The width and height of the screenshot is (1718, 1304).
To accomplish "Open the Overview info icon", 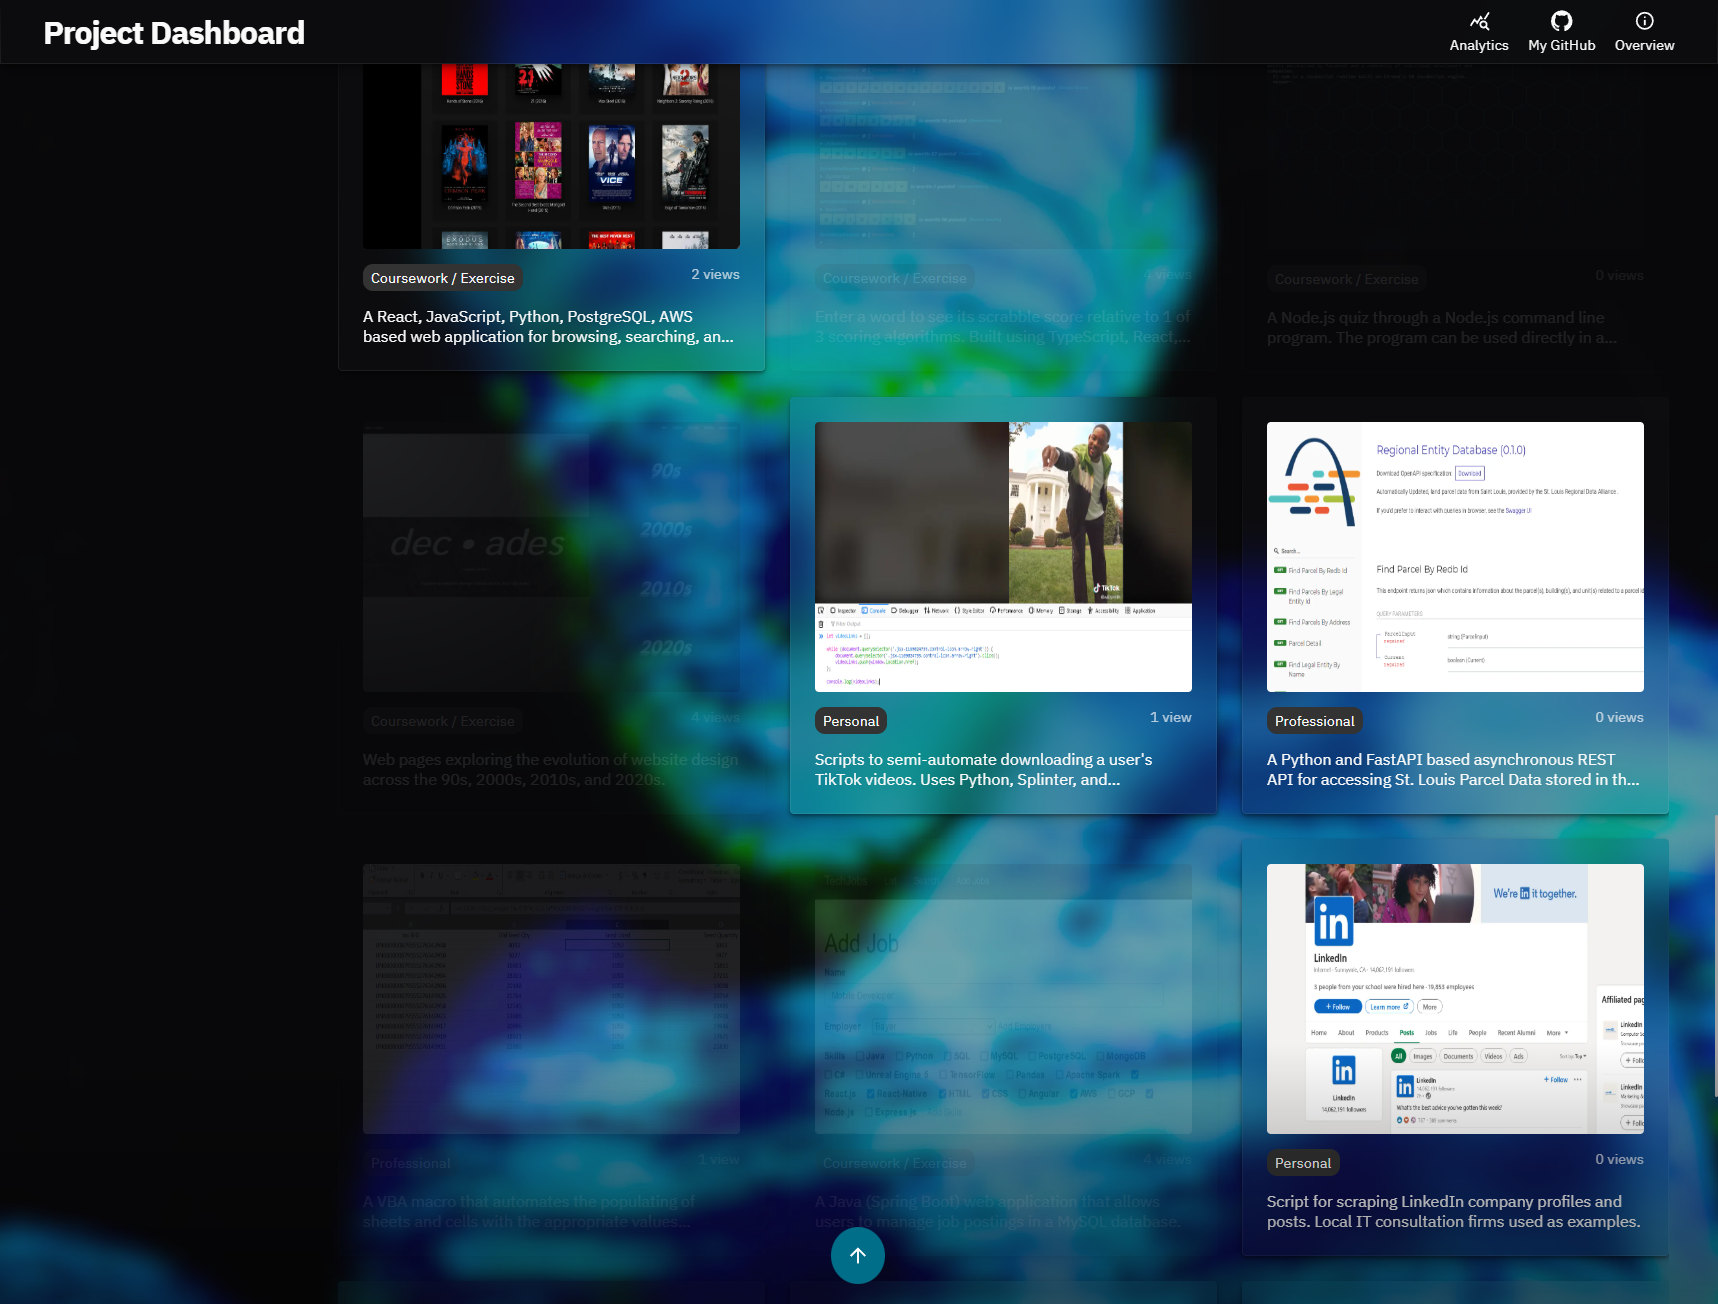I will 1644,21.
